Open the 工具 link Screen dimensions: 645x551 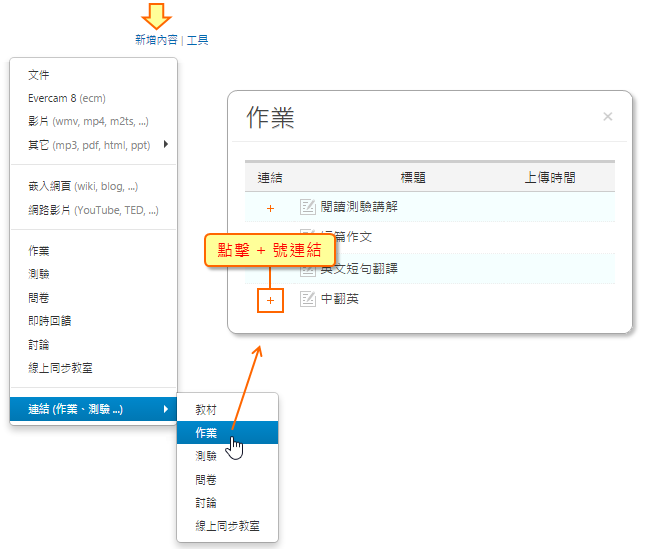click(198, 40)
